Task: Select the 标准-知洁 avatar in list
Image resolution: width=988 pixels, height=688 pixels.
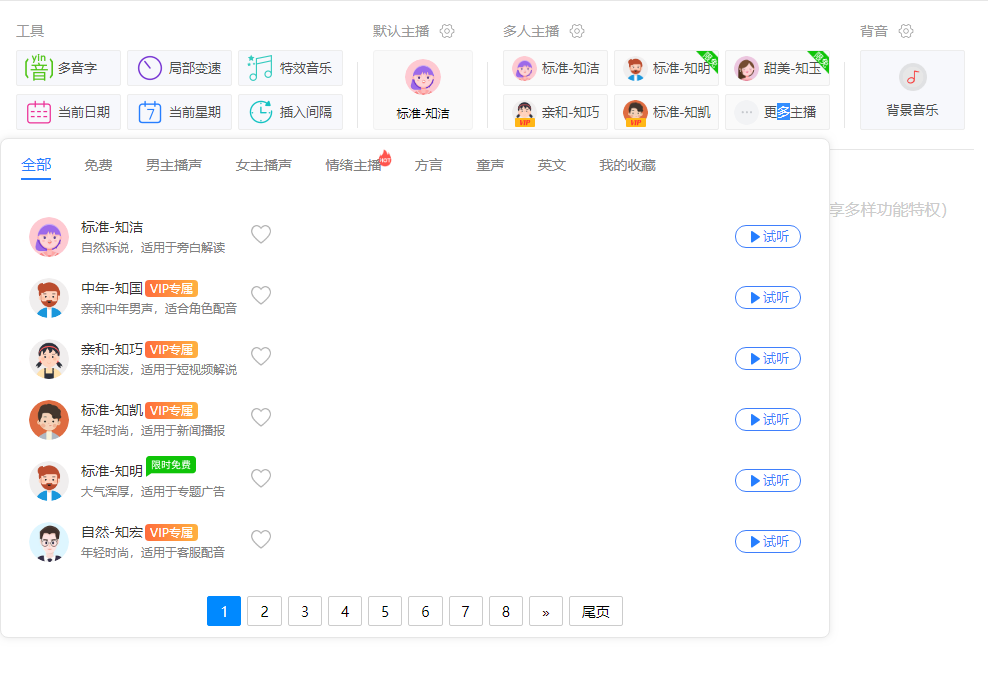Action: 49,237
